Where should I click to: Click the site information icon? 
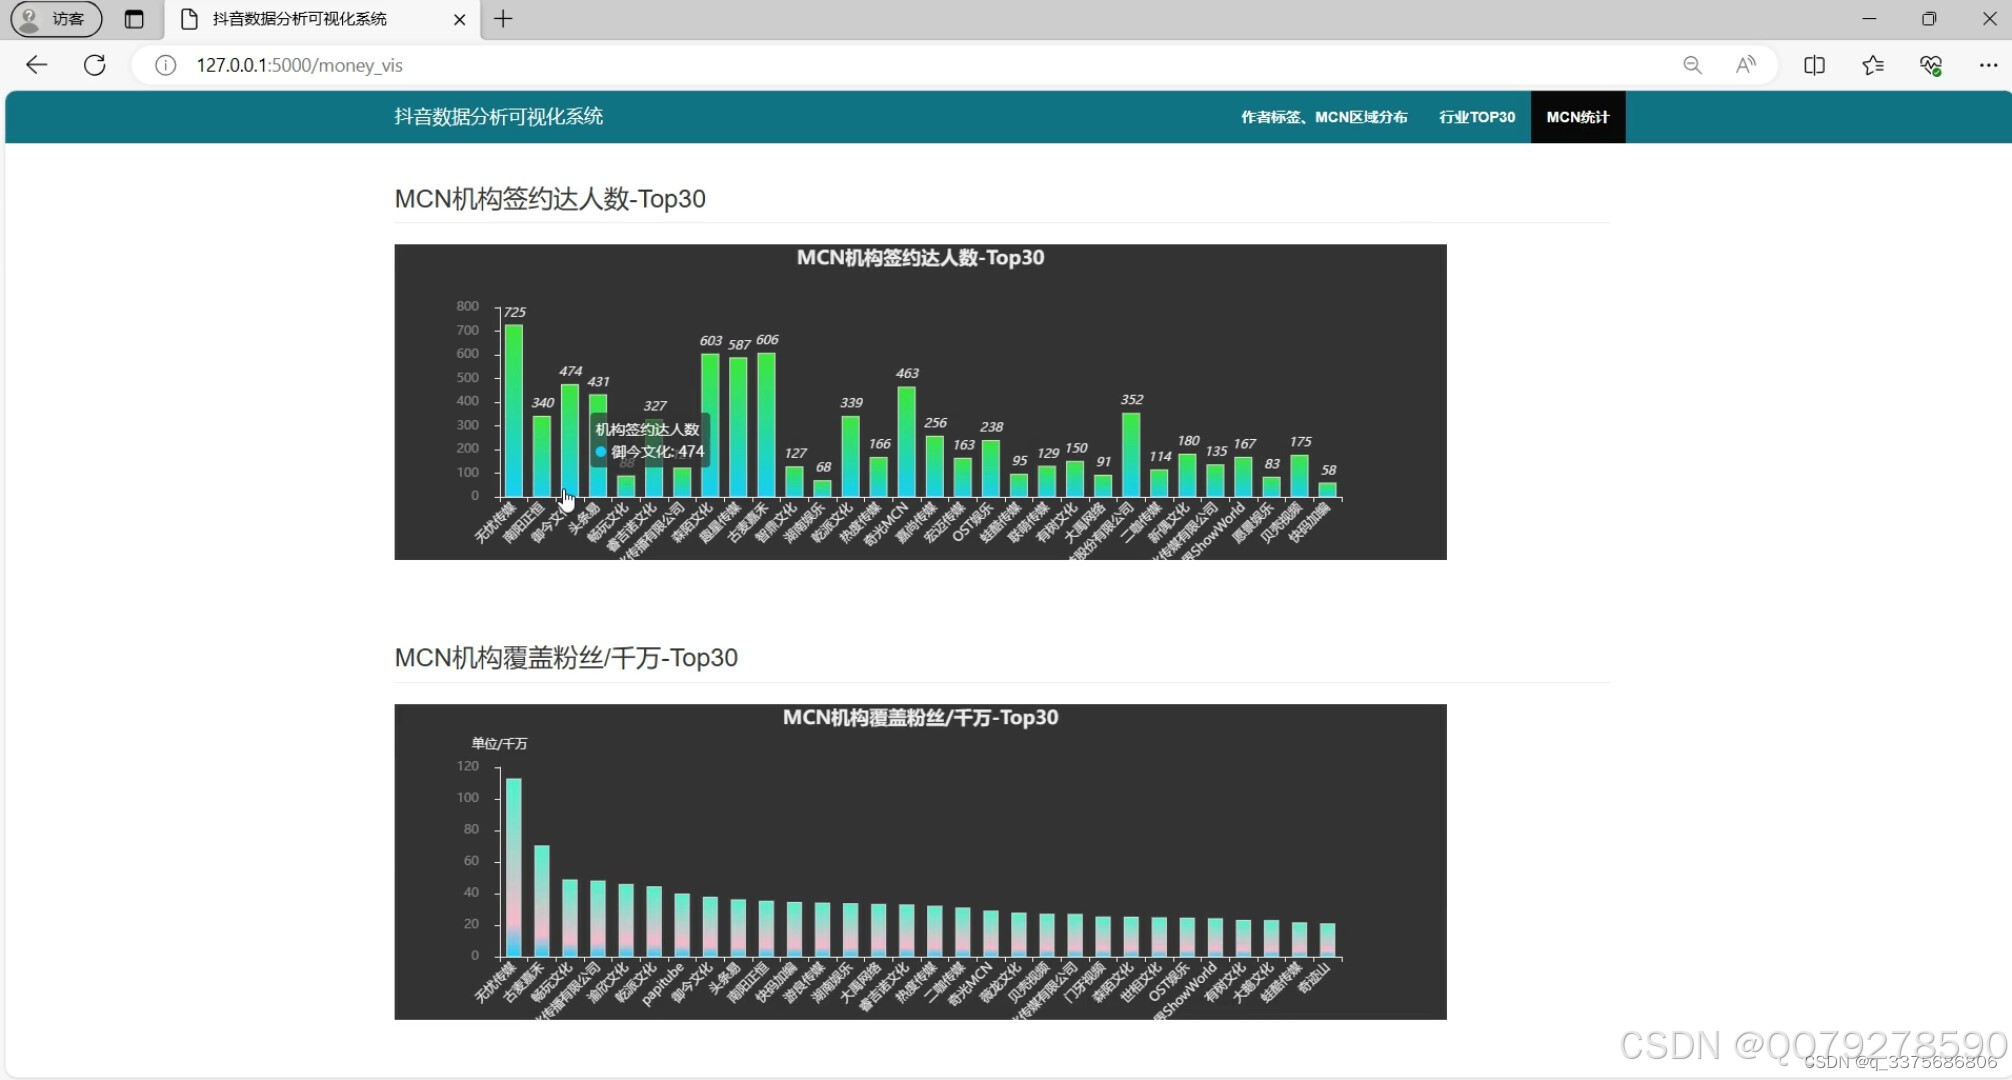(x=166, y=65)
